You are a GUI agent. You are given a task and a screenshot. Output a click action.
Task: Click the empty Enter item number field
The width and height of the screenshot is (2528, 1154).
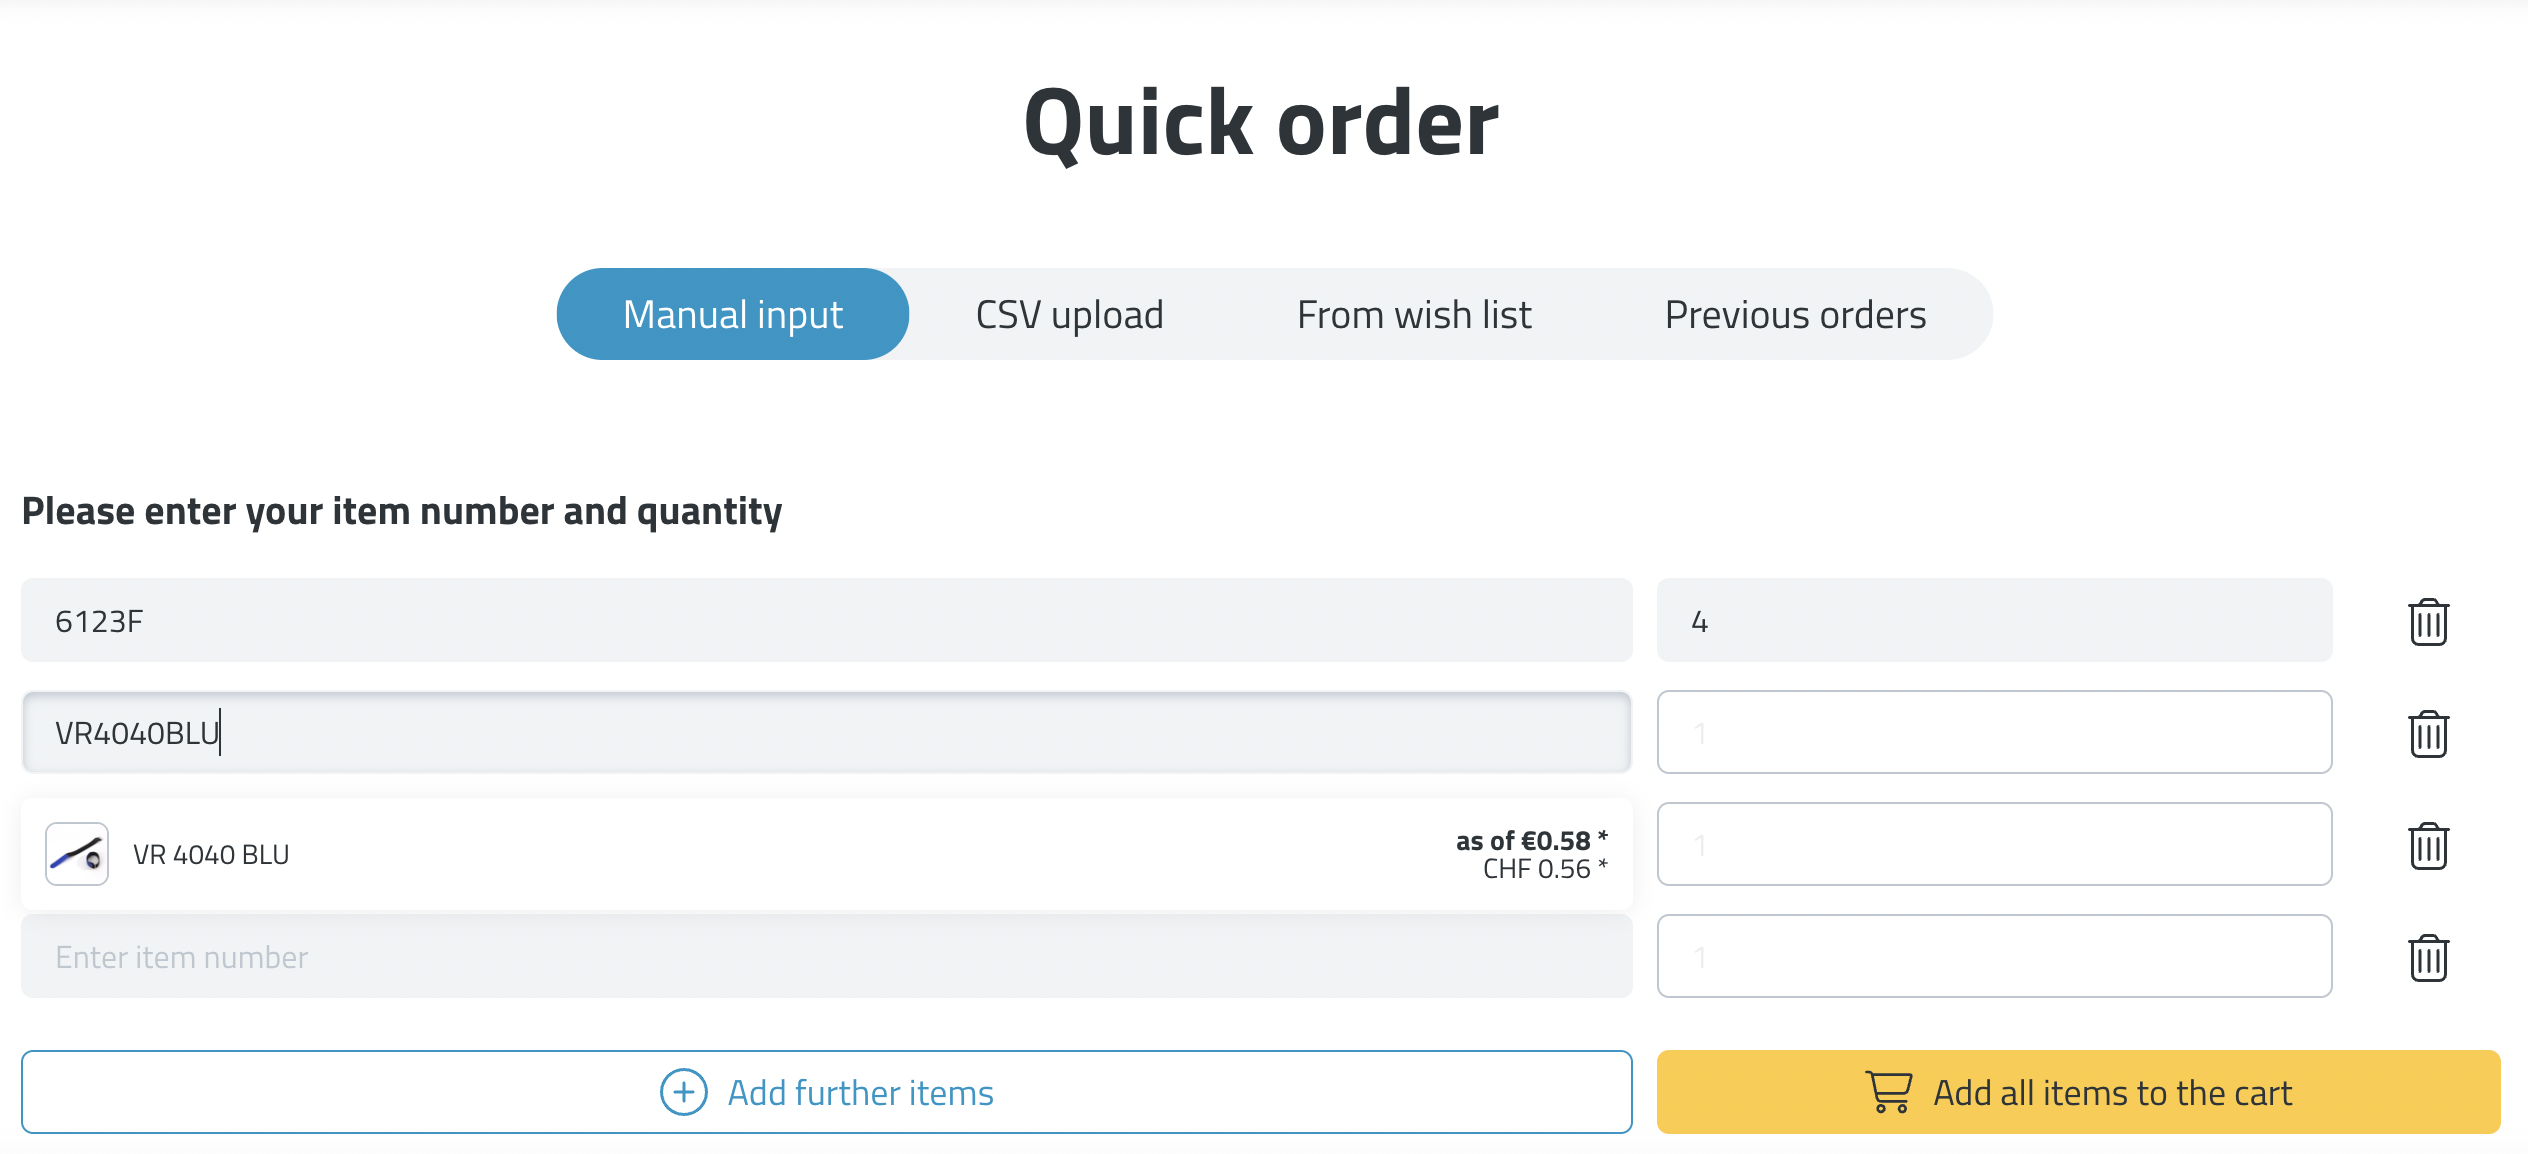click(826, 957)
